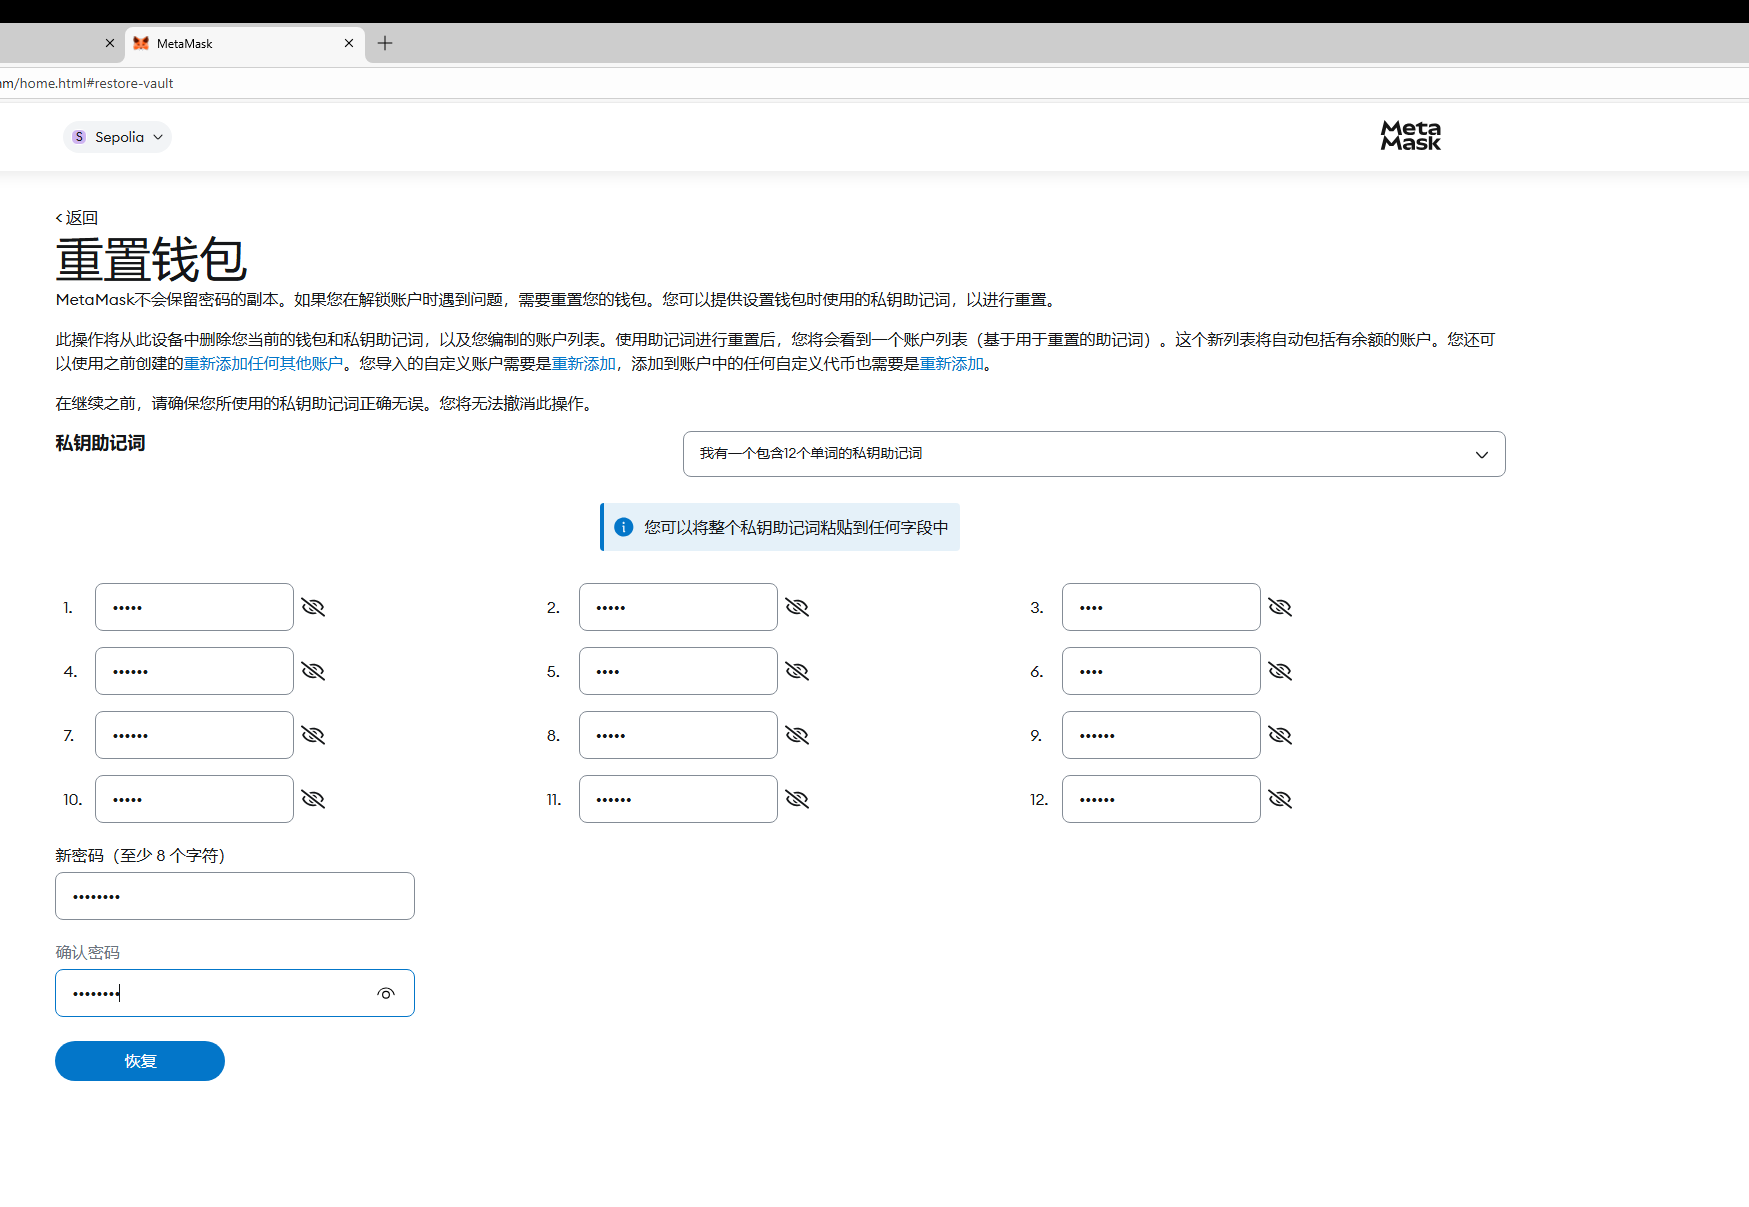Unhide seed word 12
This screenshot has height=1207, width=1749.
point(1280,799)
